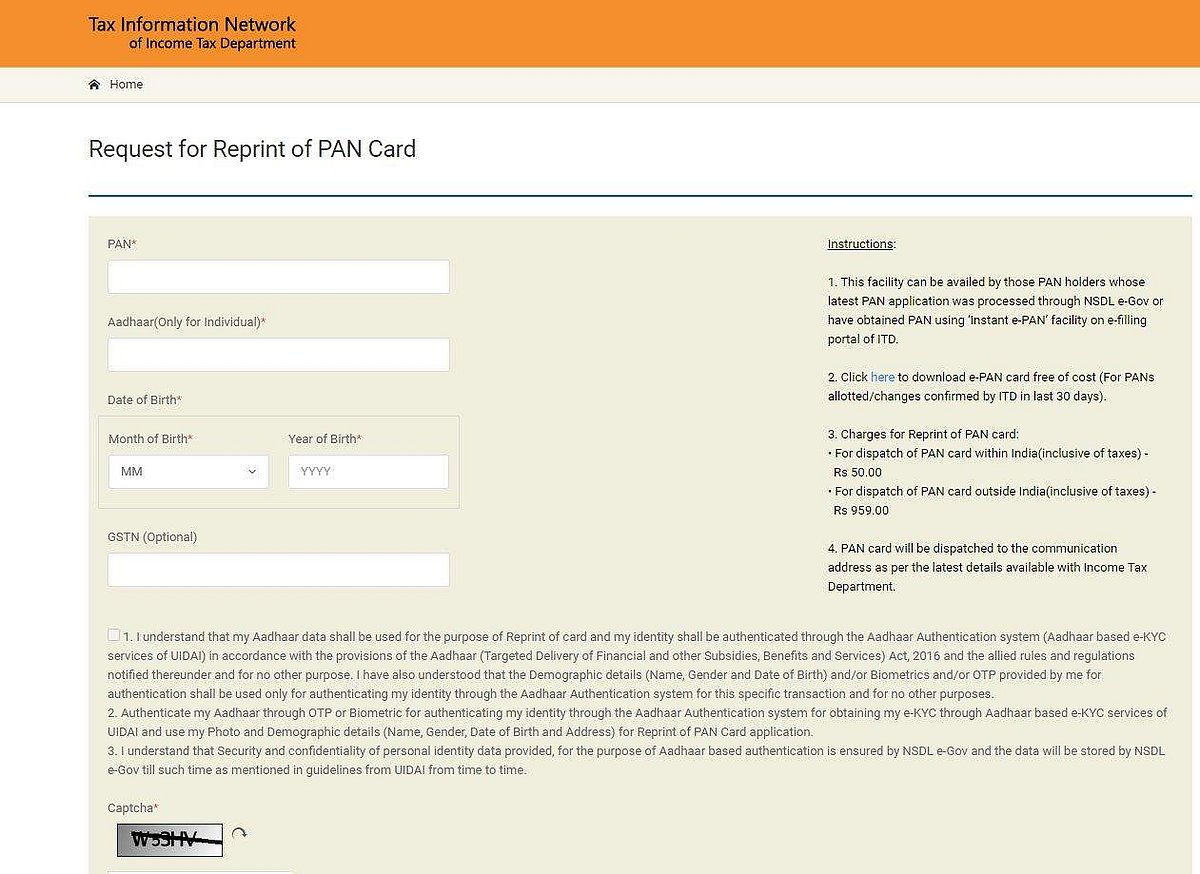Click the 'Aadhaar(Only for Individual)' label

[x=185, y=322]
